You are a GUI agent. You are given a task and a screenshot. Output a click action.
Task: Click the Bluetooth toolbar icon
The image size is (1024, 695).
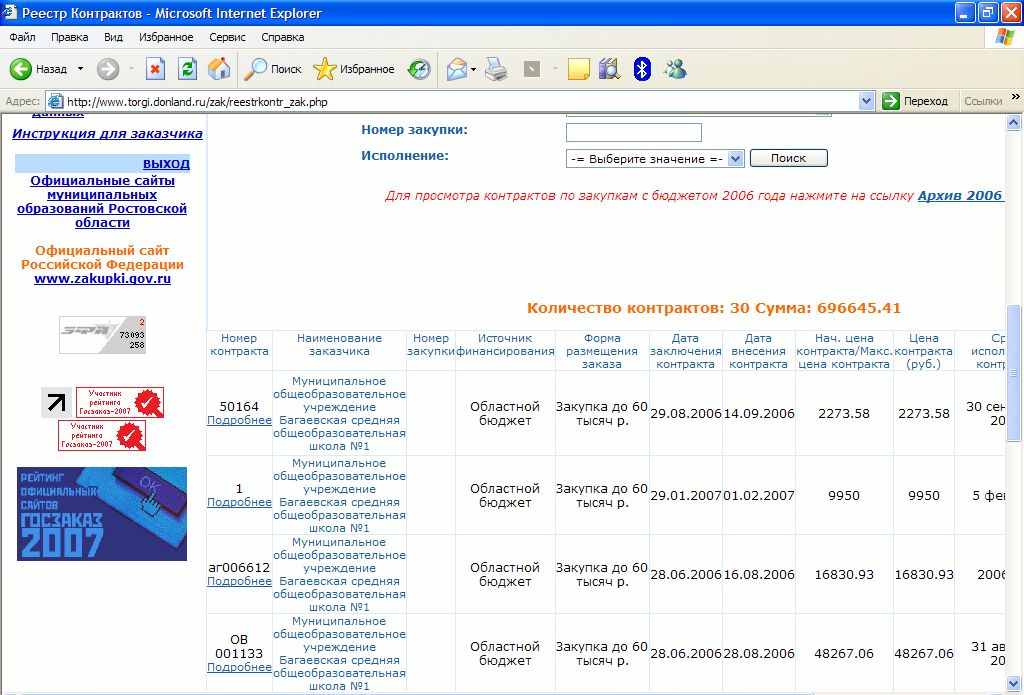(x=642, y=69)
